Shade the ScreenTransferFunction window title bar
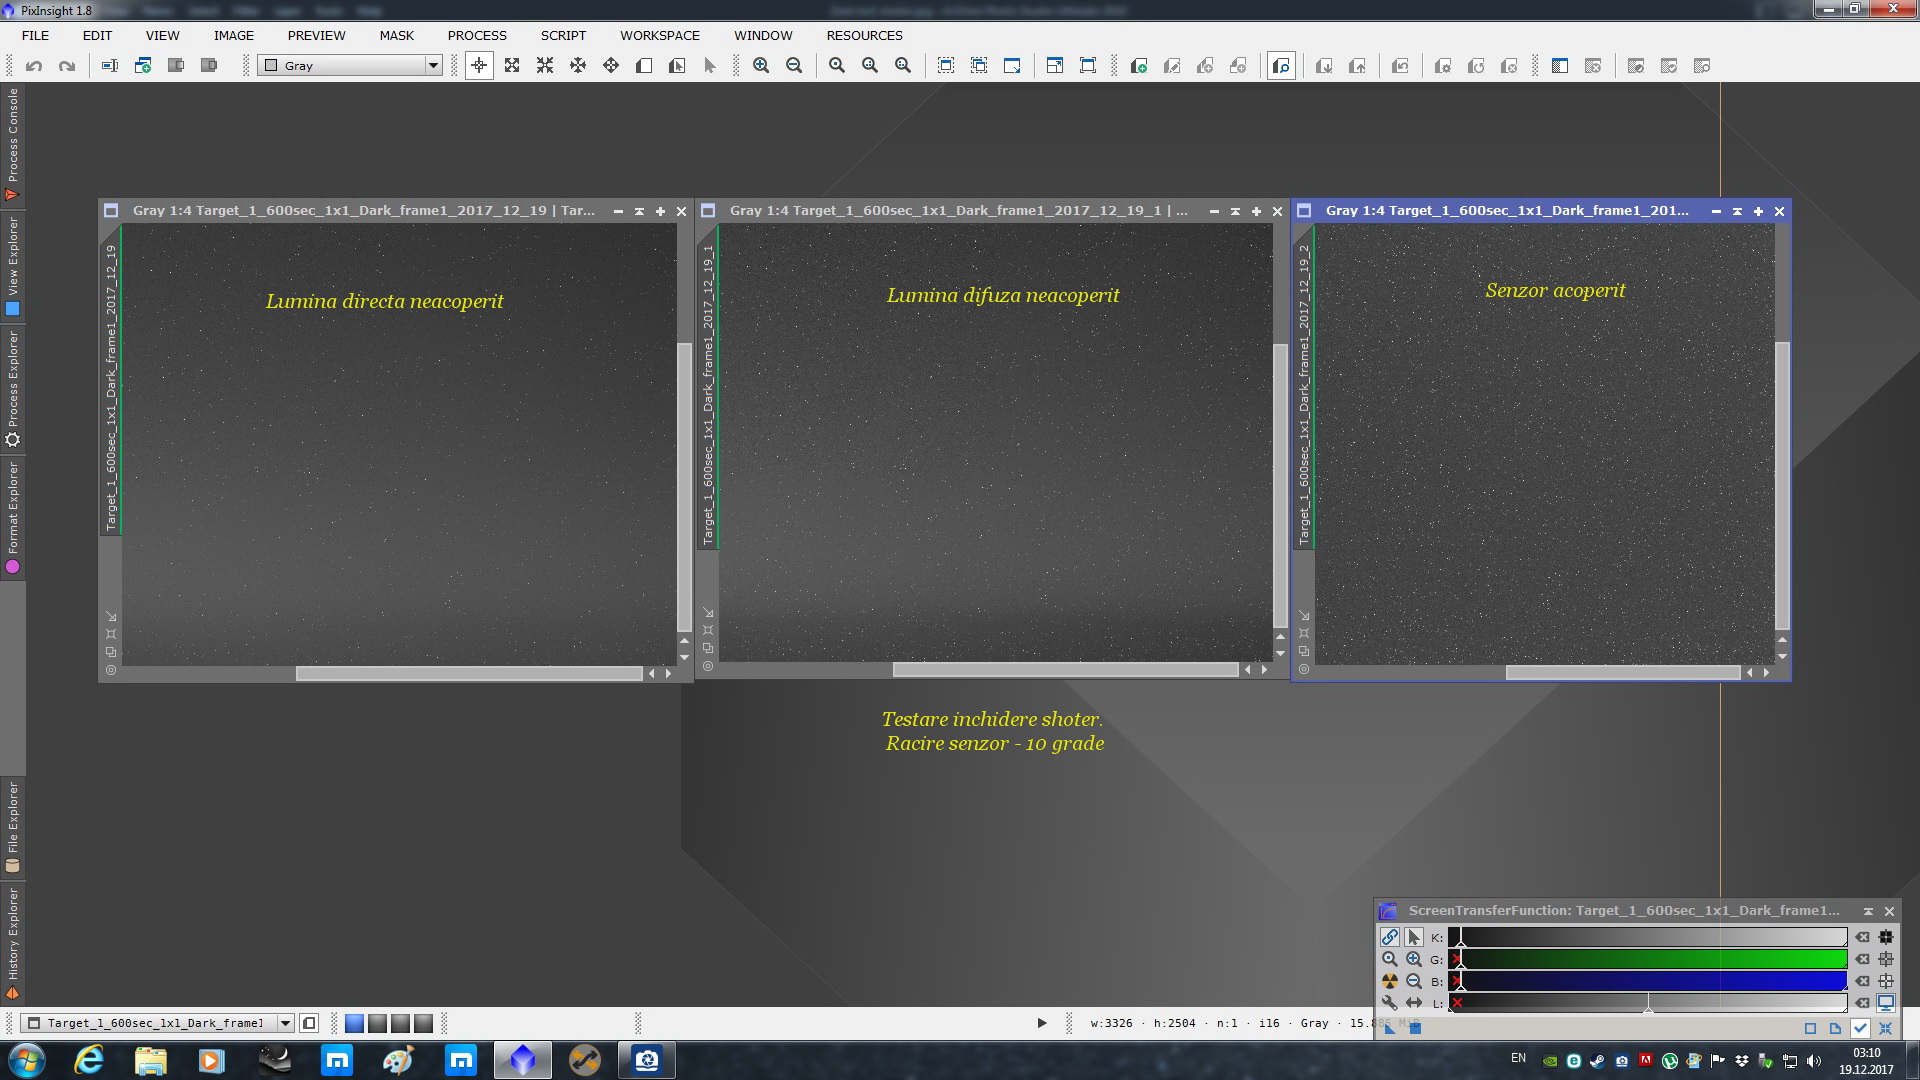This screenshot has width=1920, height=1080. click(1868, 911)
